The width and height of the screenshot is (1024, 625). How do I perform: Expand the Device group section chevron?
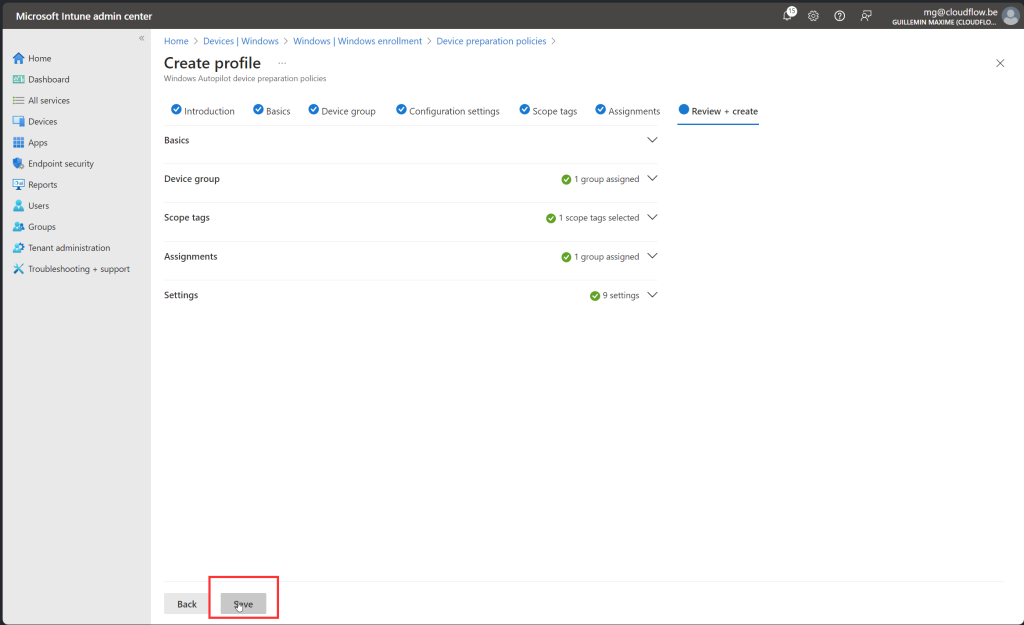point(652,178)
